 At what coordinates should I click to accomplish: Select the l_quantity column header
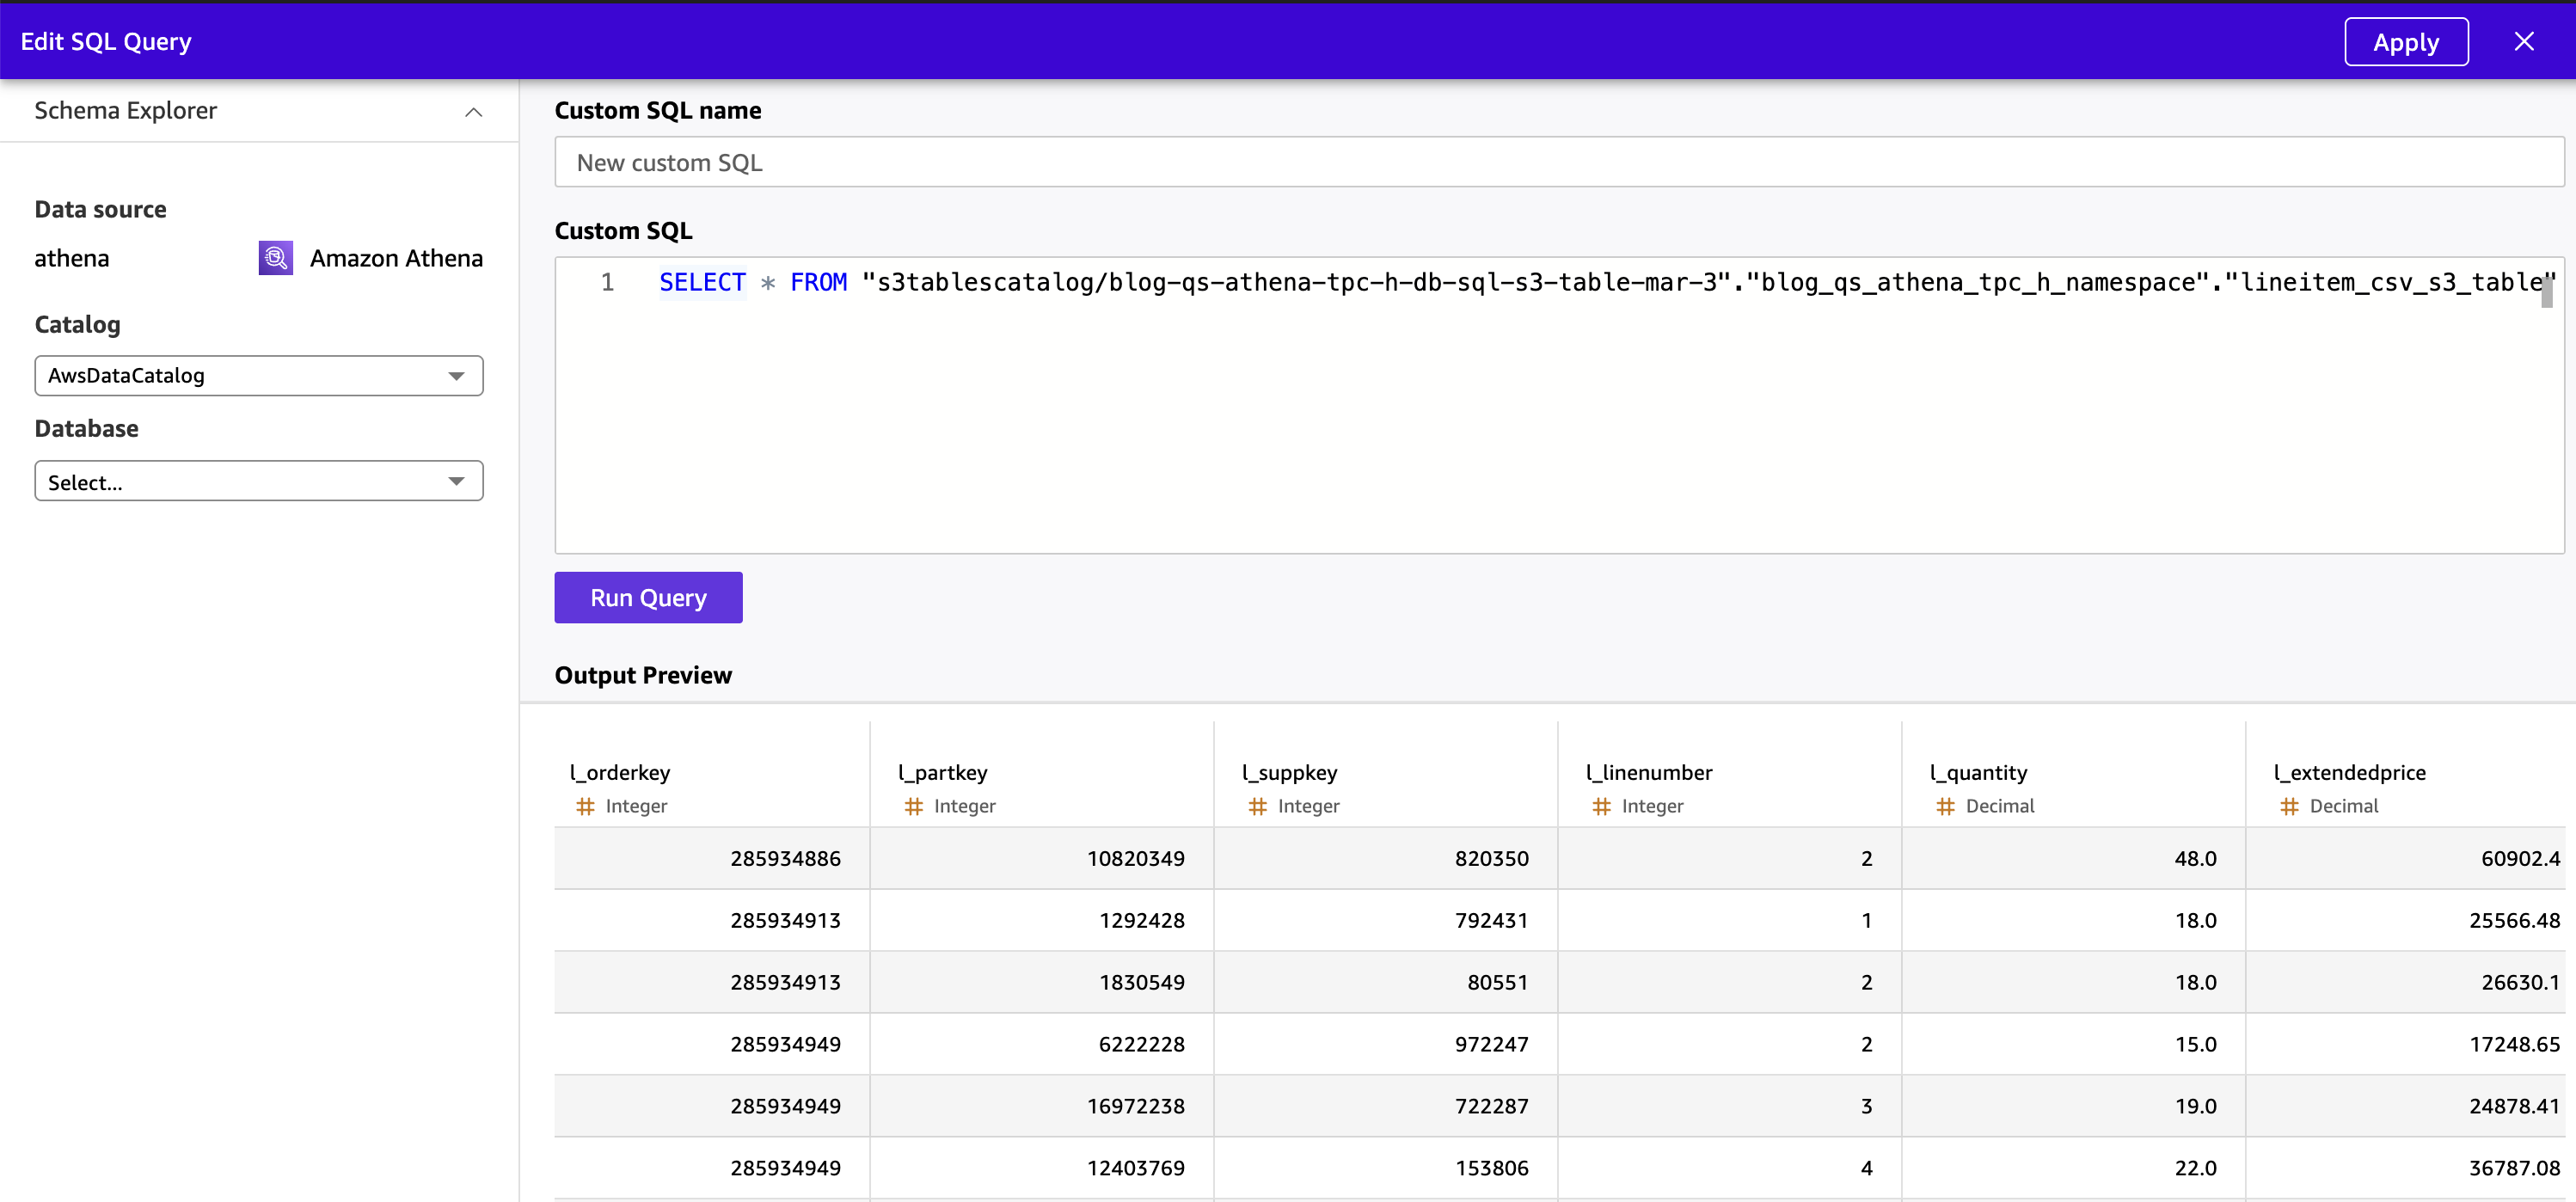click(x=1978, y=772)
